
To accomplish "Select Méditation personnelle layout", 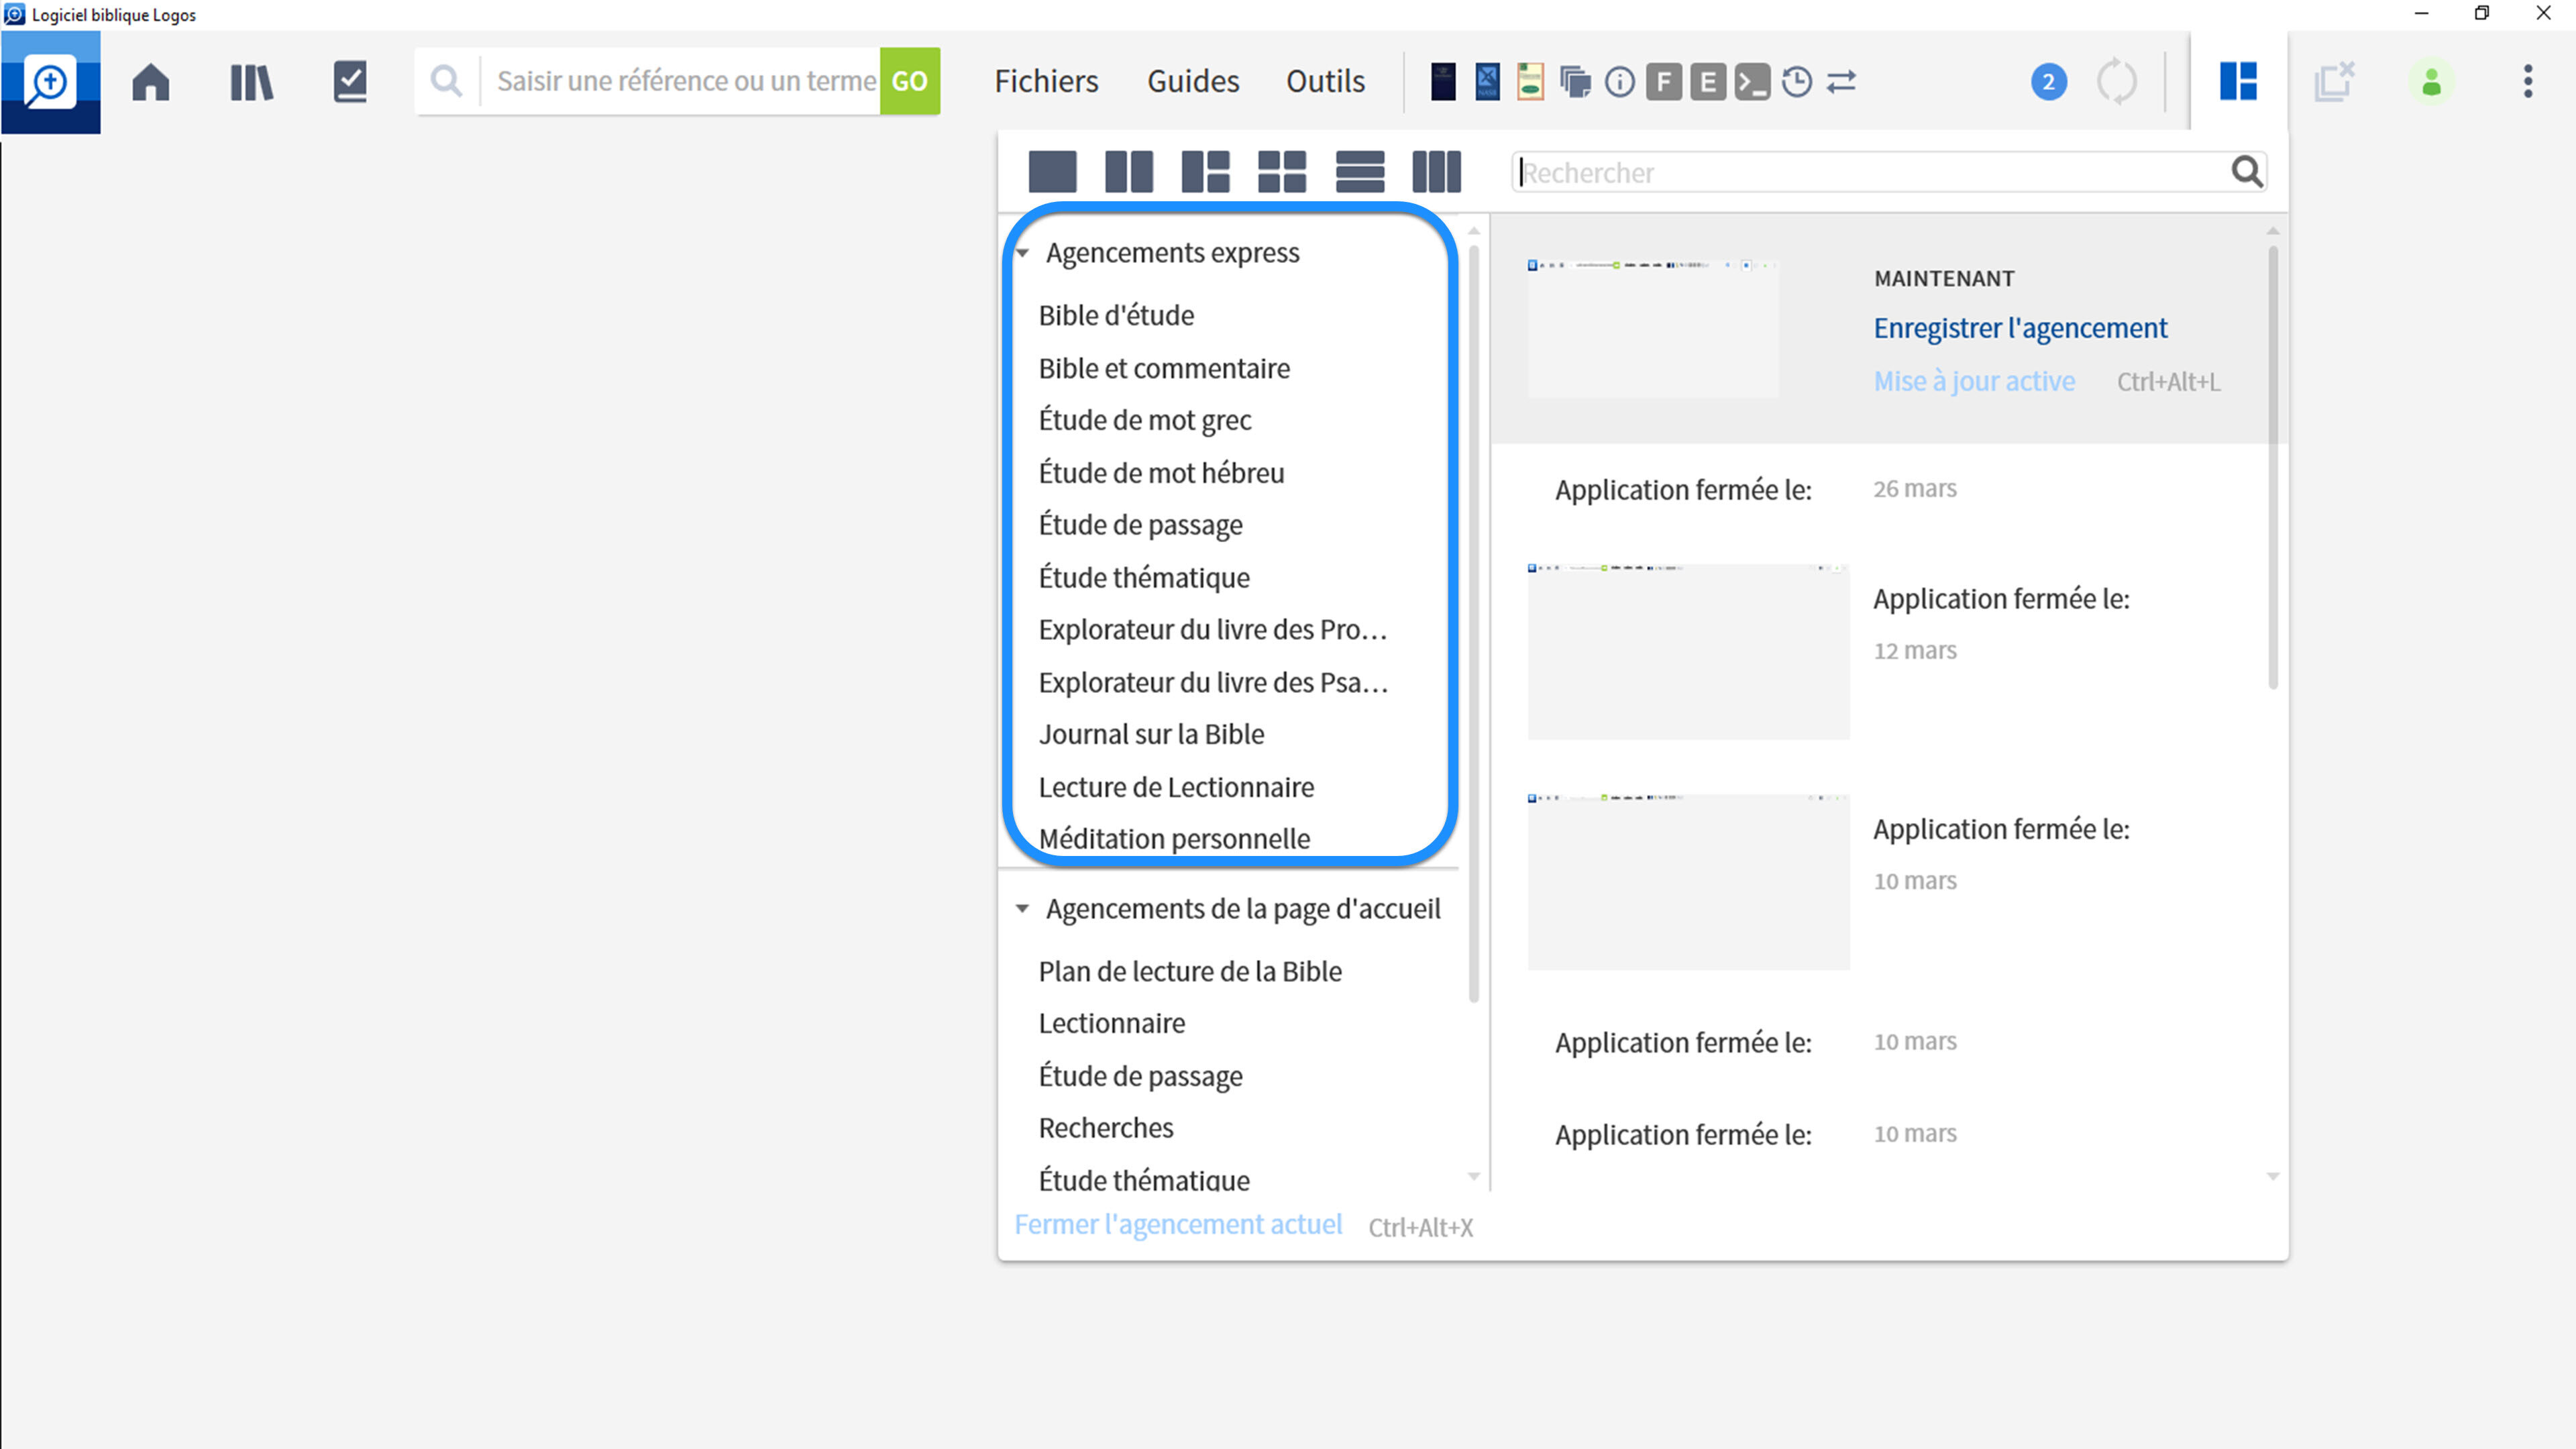I will 1174,840.
